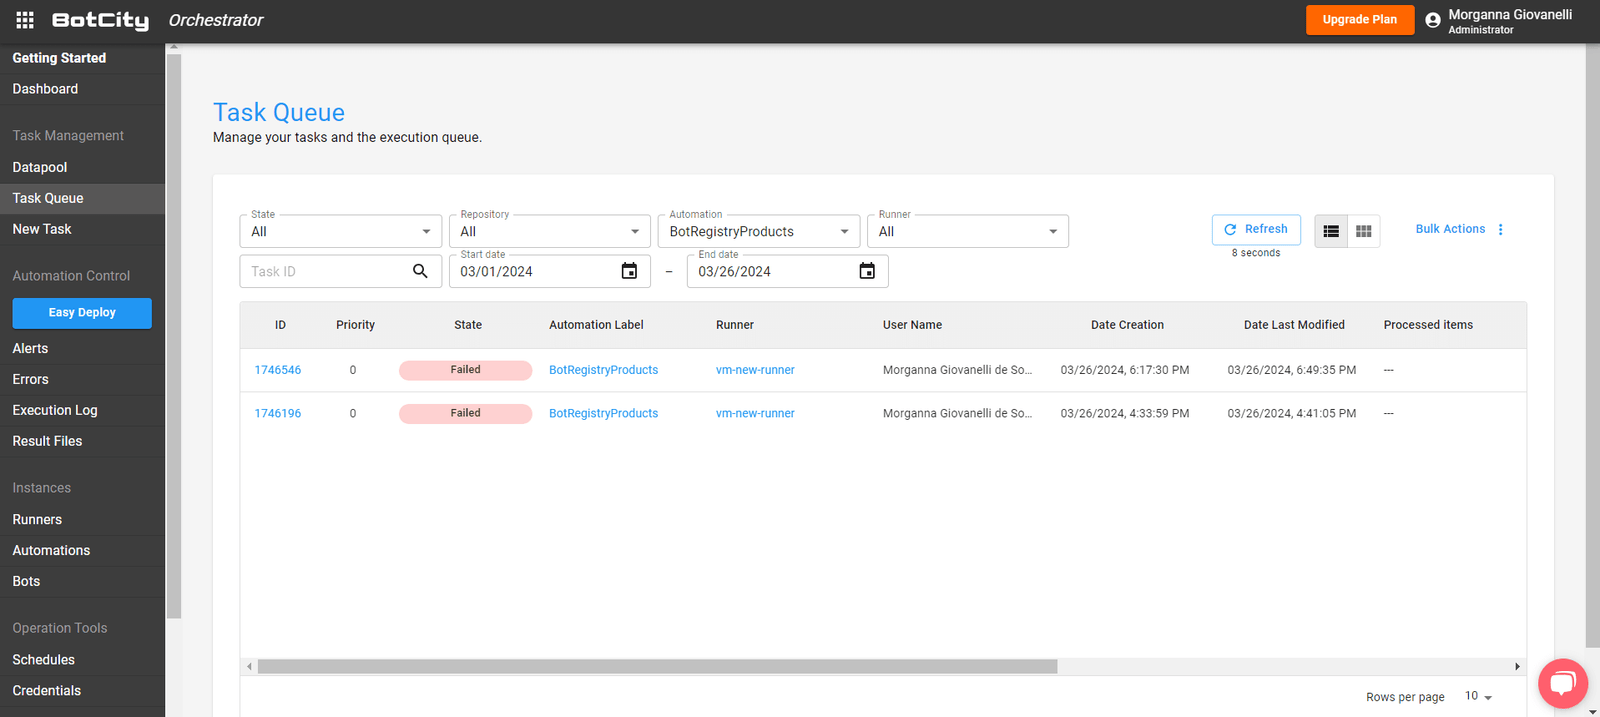The image size is (1600, 717).
Task: Click the Priority column header
Action: point(355,325)
